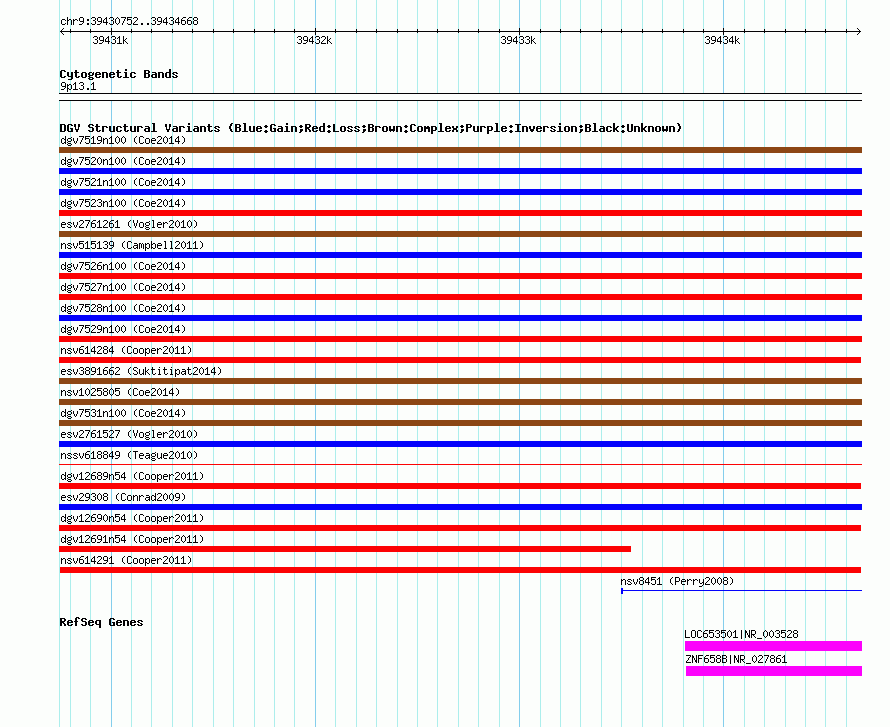
Task: Click the 39434k ruler tick label
Action: tap(722, 40)
